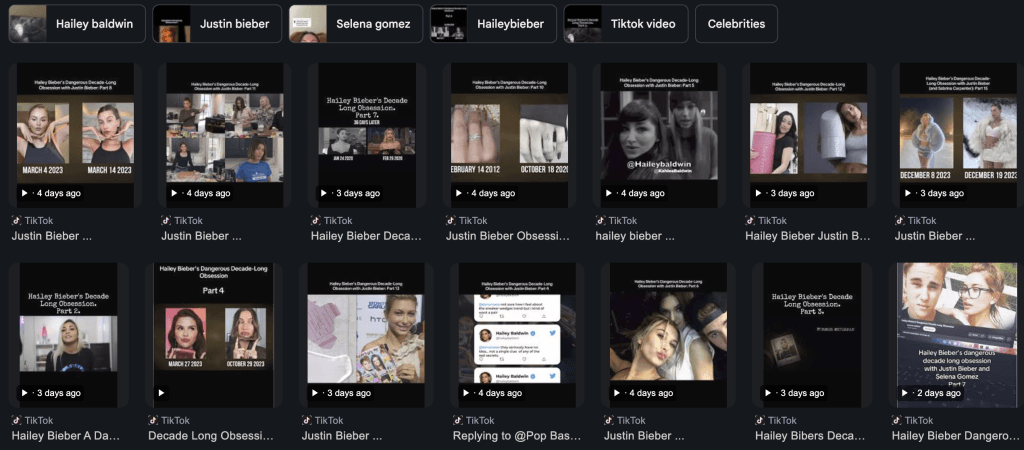Click play icon on March 27 2023 Part 4 thumbnail
The width and height of the screenshot is (1024, 450).
click(x=161, y=393)
